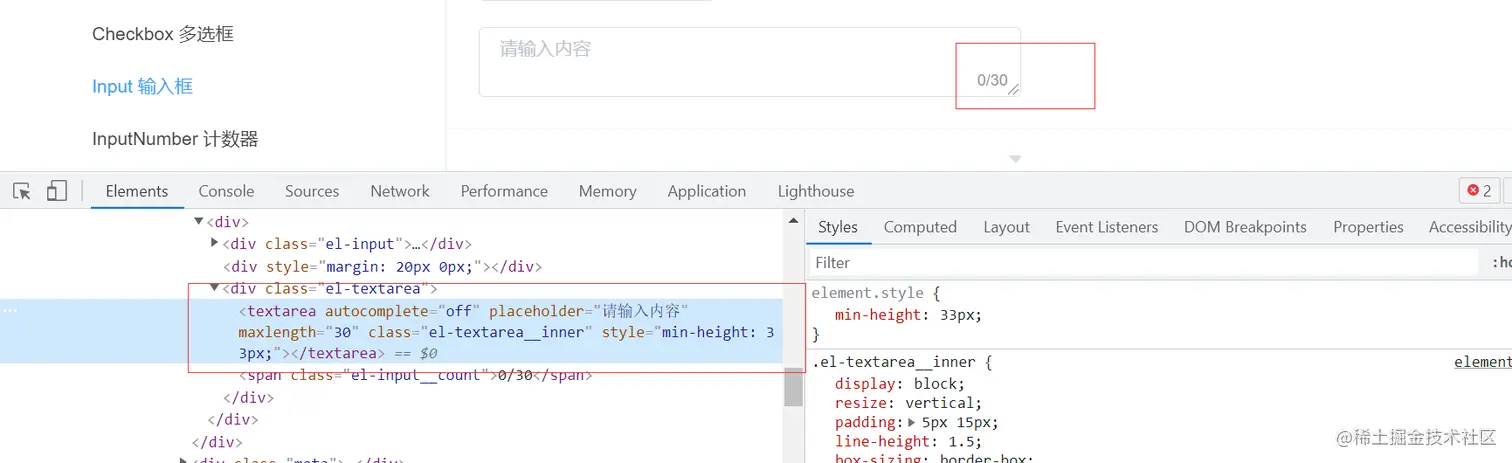Open the error count badge showing 2
The height and width of the screenshot is (463, 1512).
pos(1479,191)
